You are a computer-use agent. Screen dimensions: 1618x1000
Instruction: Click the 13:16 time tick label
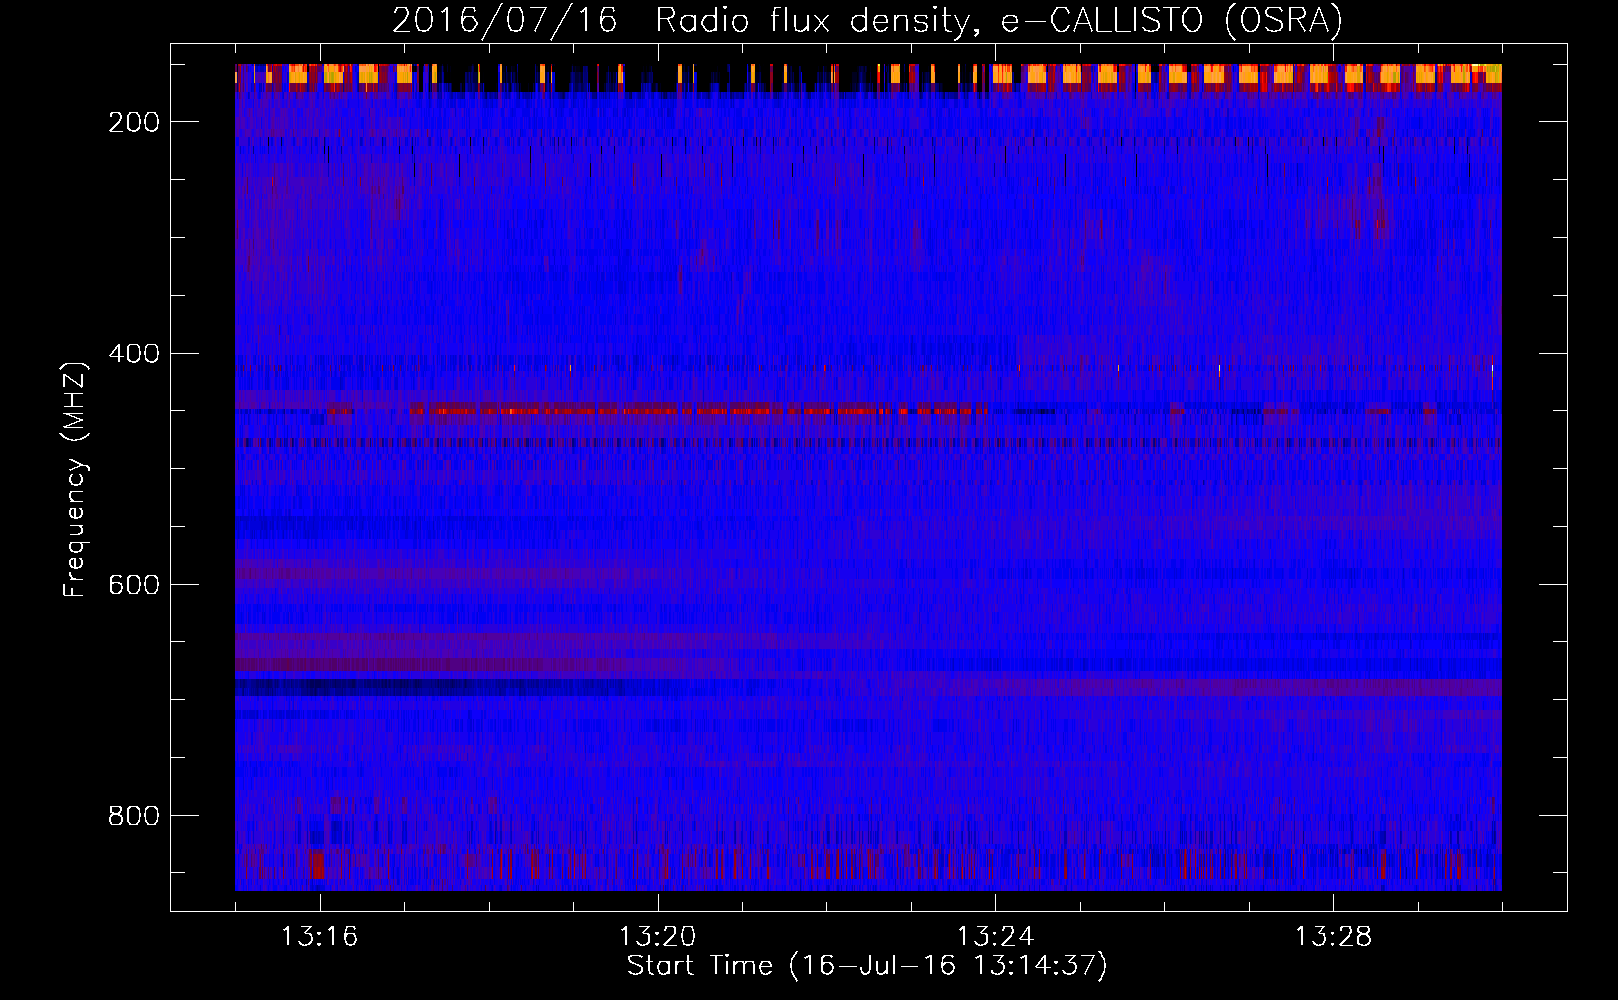pos(319,937)
